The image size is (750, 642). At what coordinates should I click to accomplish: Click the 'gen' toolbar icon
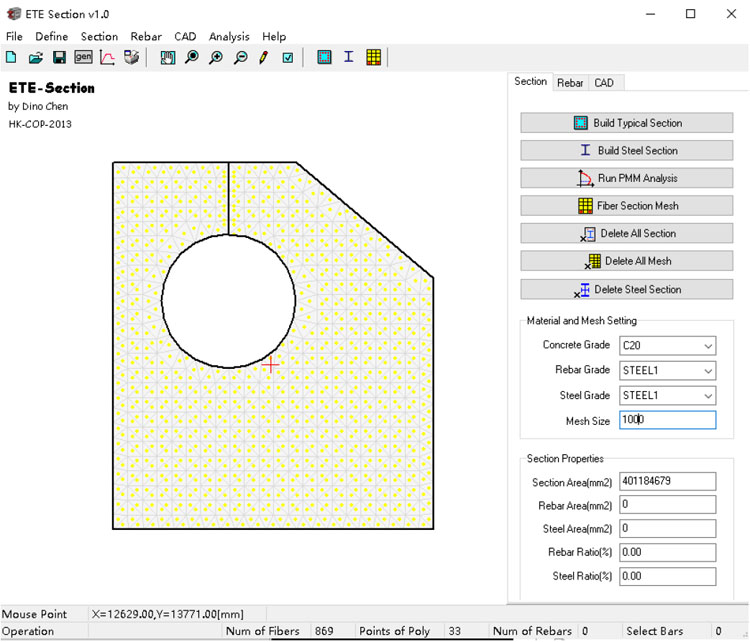(83, 57)
